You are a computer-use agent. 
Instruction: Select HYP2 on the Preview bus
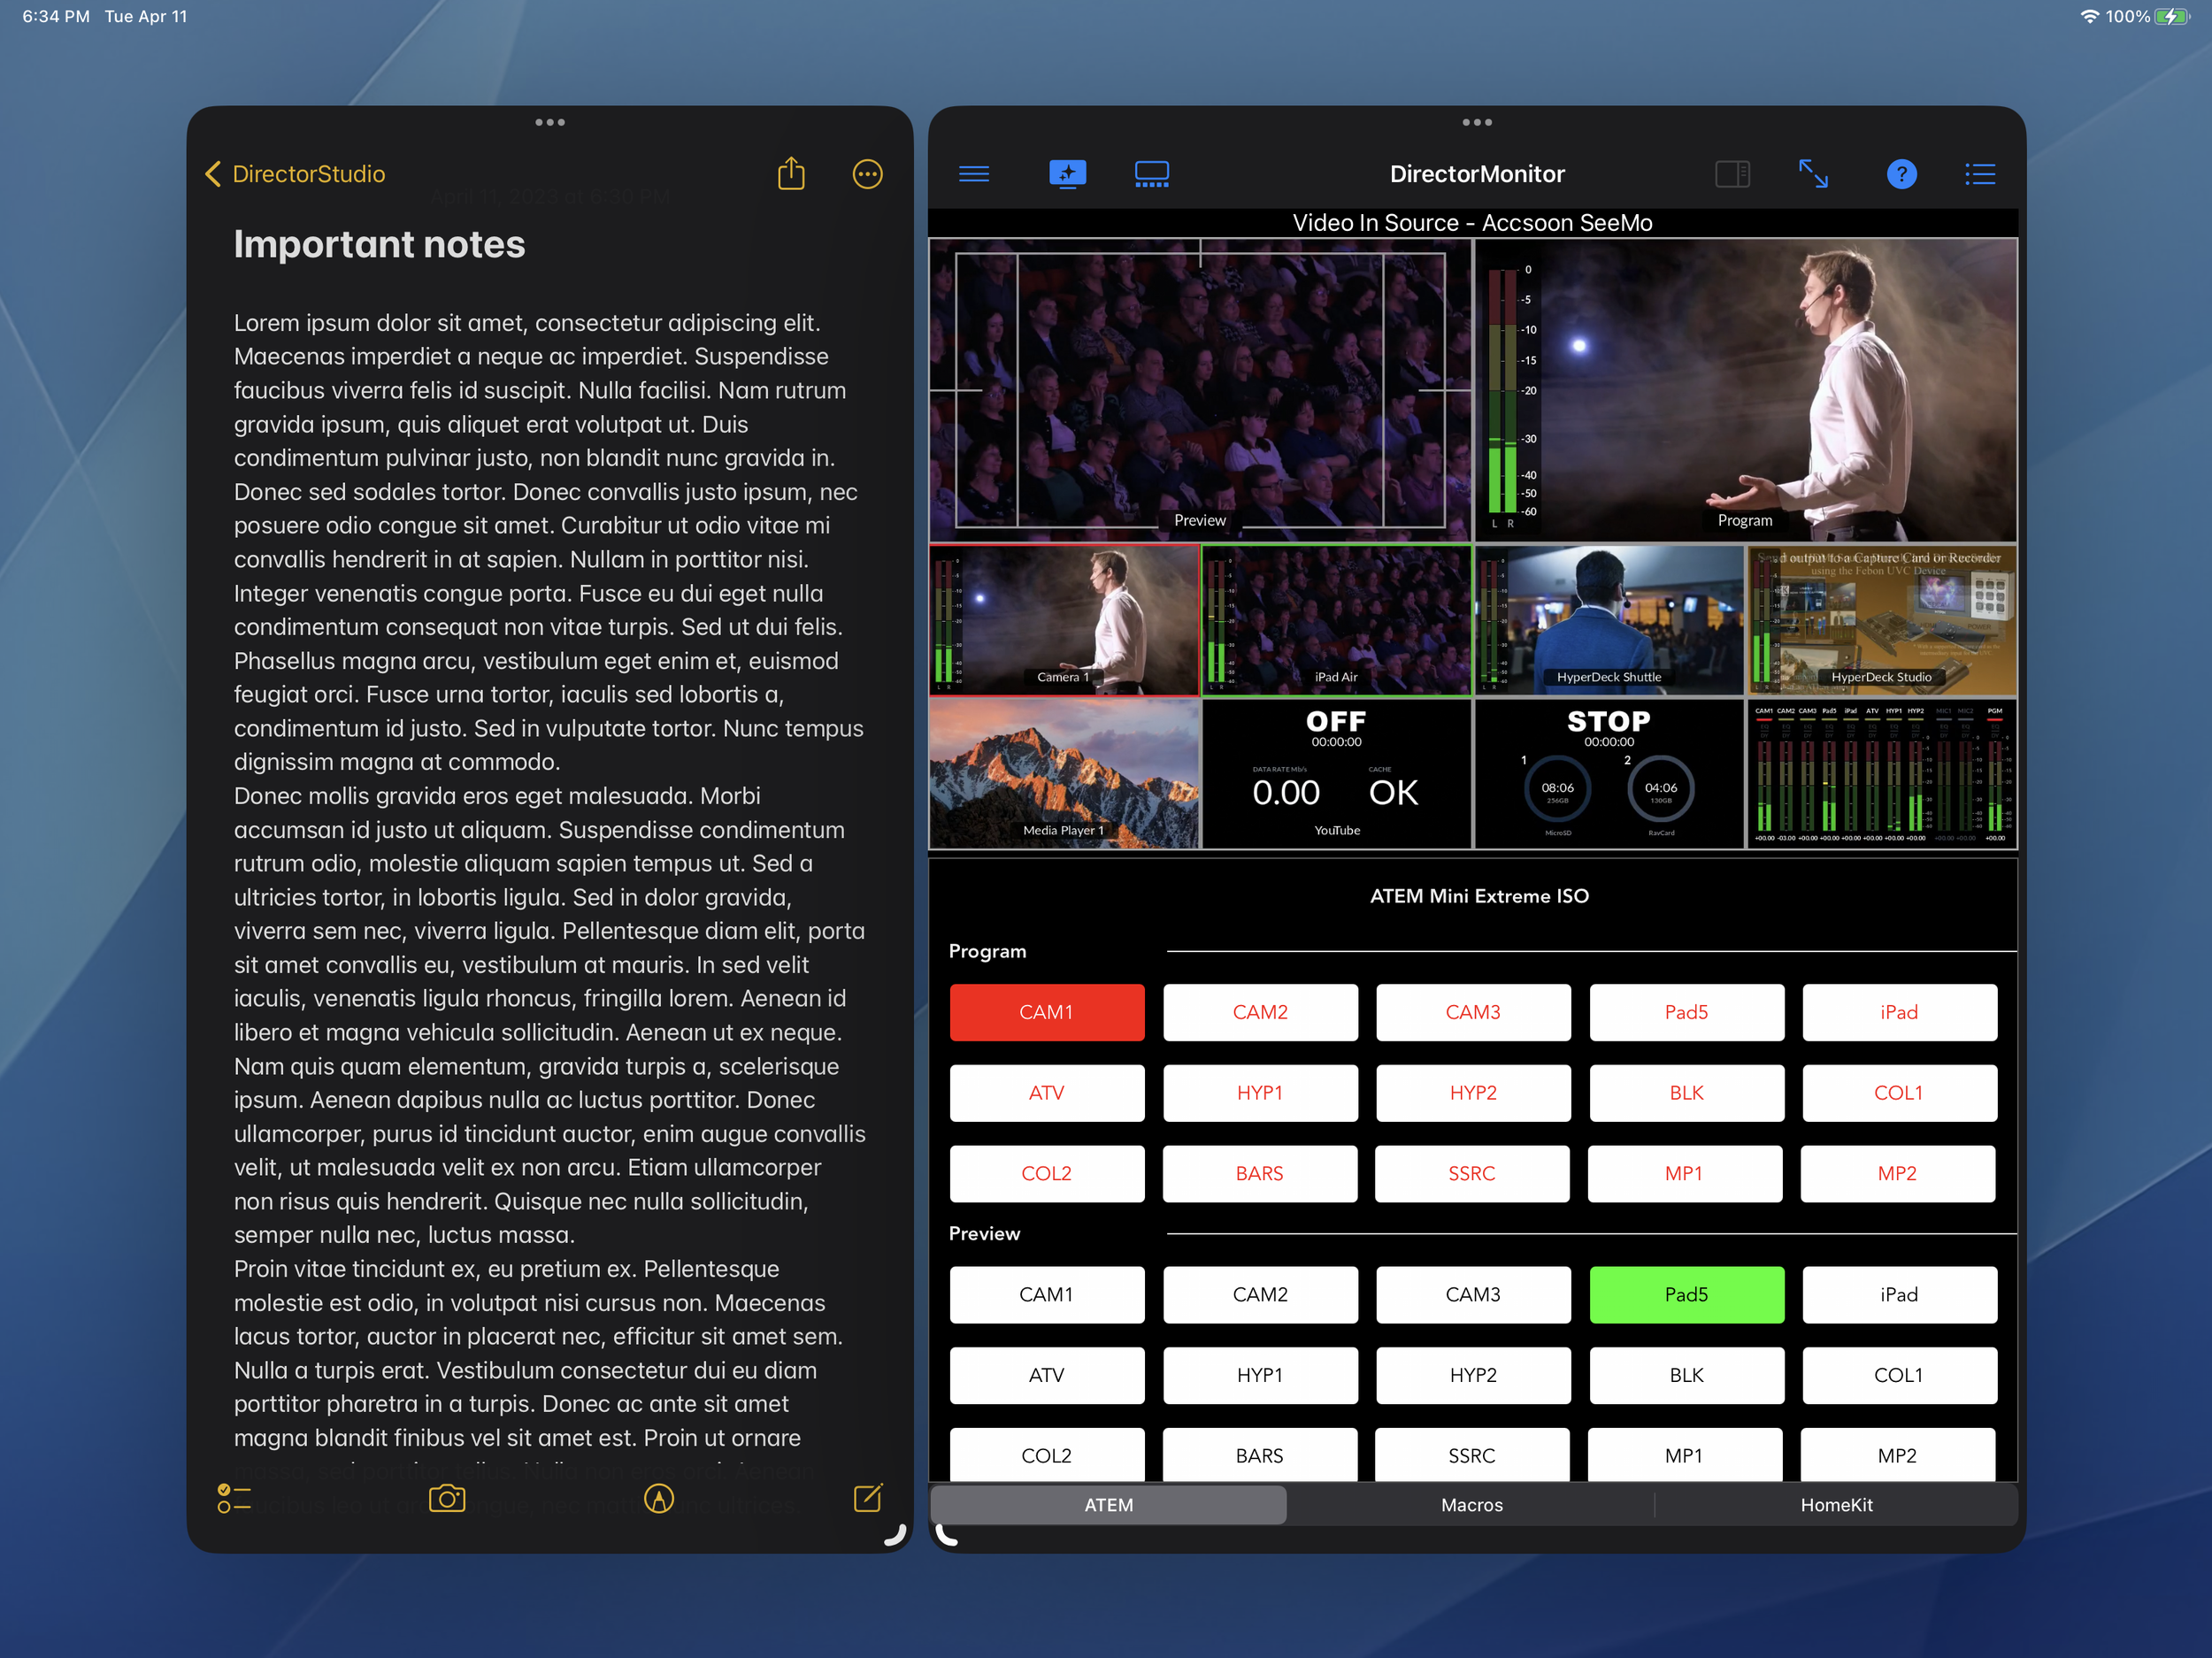[x=1473, y=1375]
